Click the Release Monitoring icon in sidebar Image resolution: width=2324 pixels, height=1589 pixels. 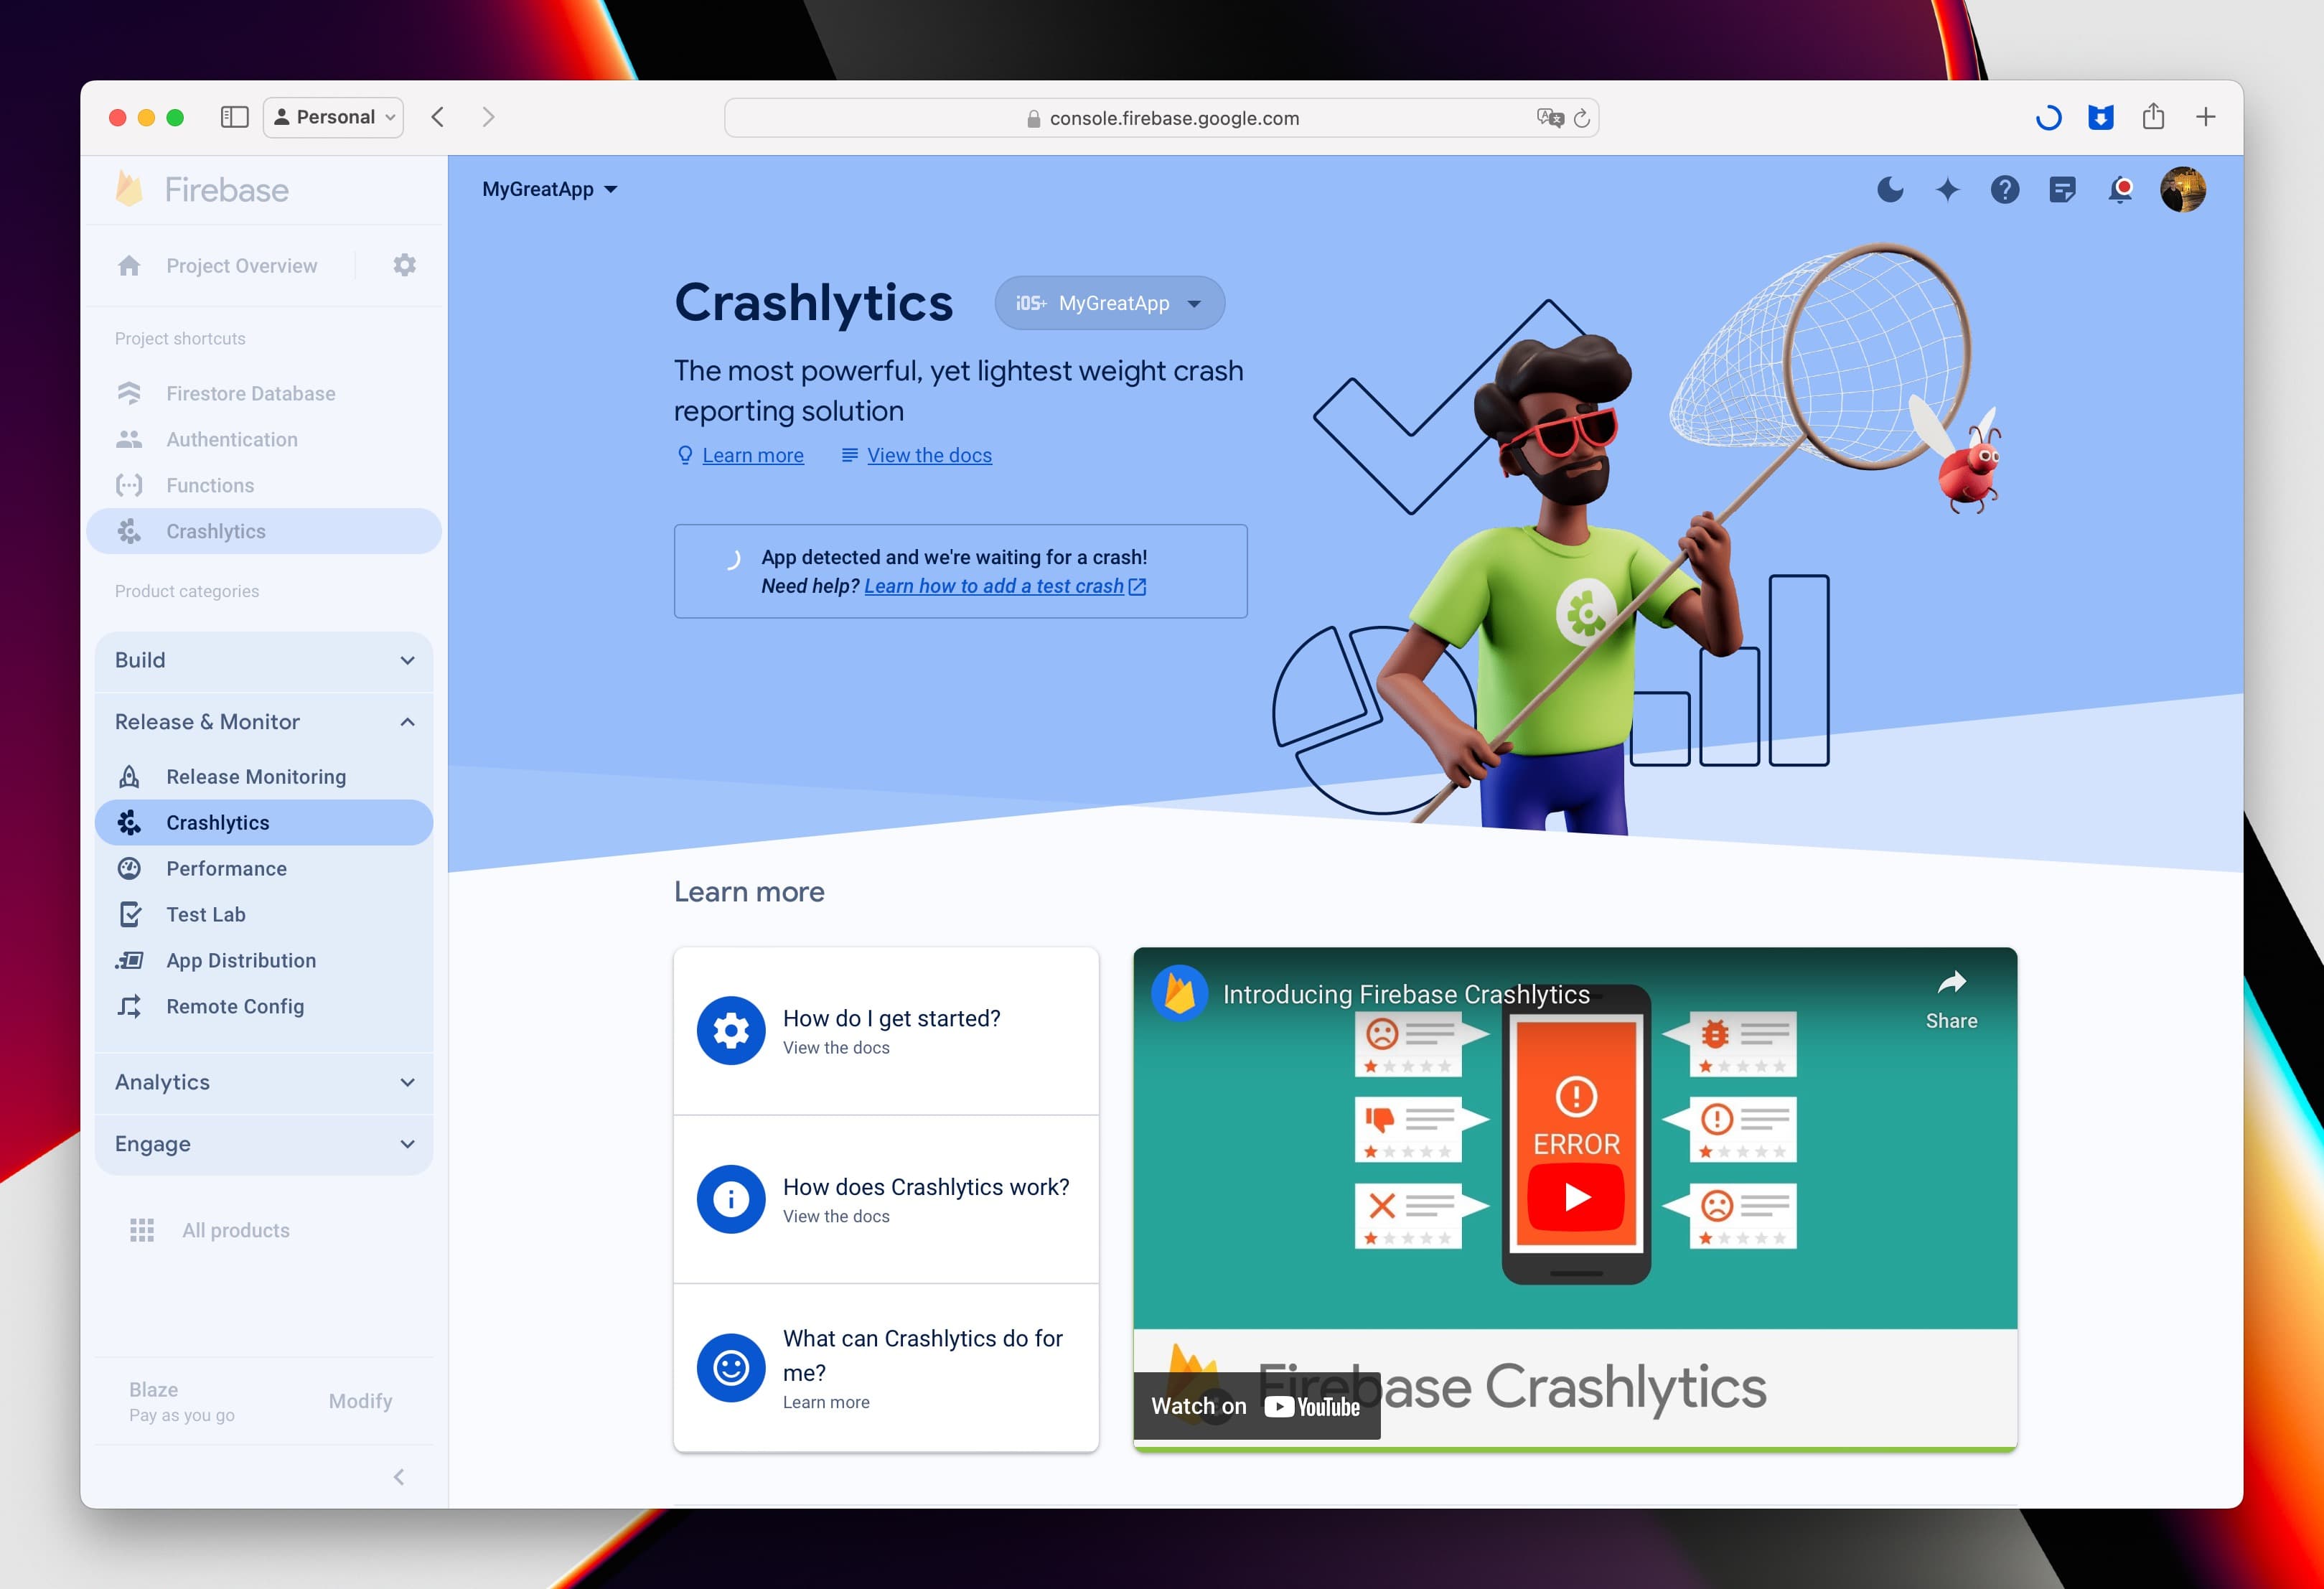(x=134, y=777)
